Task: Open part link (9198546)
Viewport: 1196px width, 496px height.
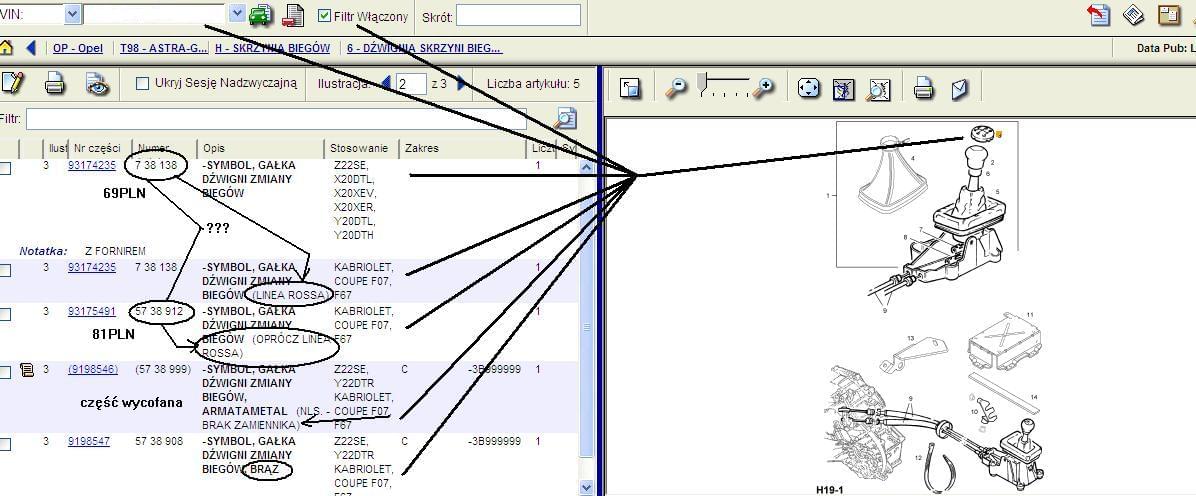Action: coord(93,369)
